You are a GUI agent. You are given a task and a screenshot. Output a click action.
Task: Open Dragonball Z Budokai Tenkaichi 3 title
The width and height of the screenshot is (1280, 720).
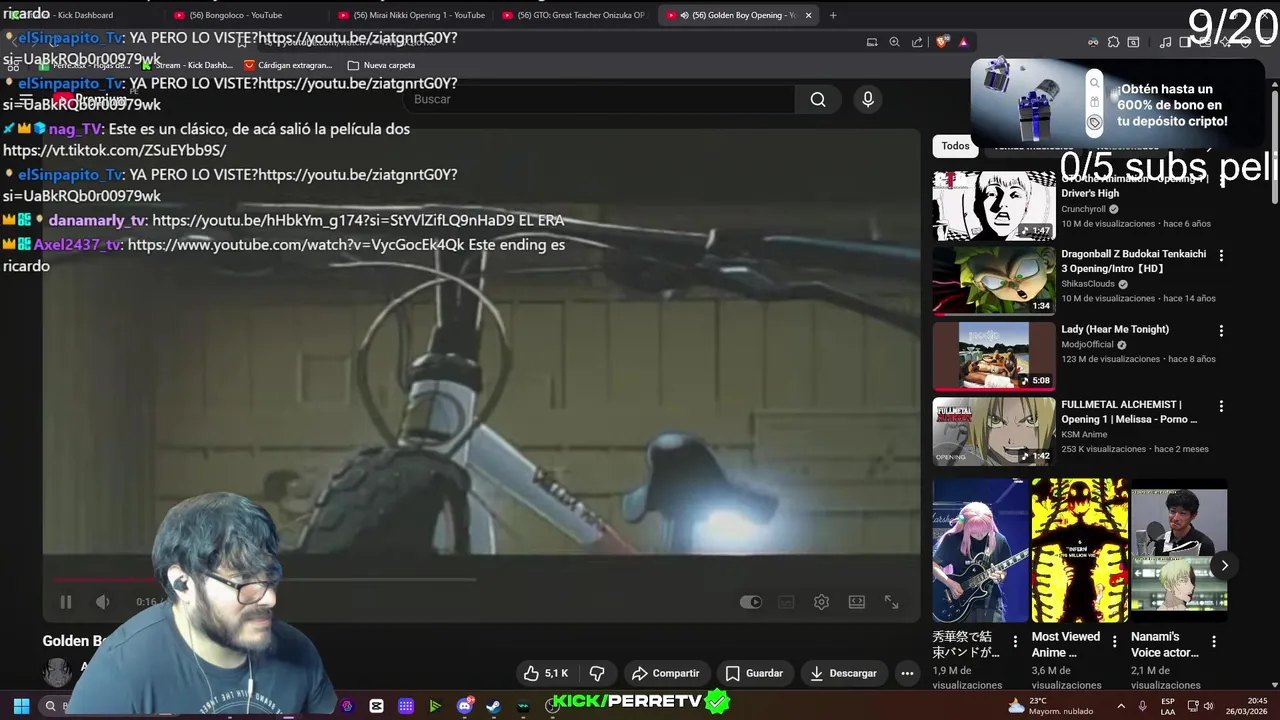(x=1133, y=261)
